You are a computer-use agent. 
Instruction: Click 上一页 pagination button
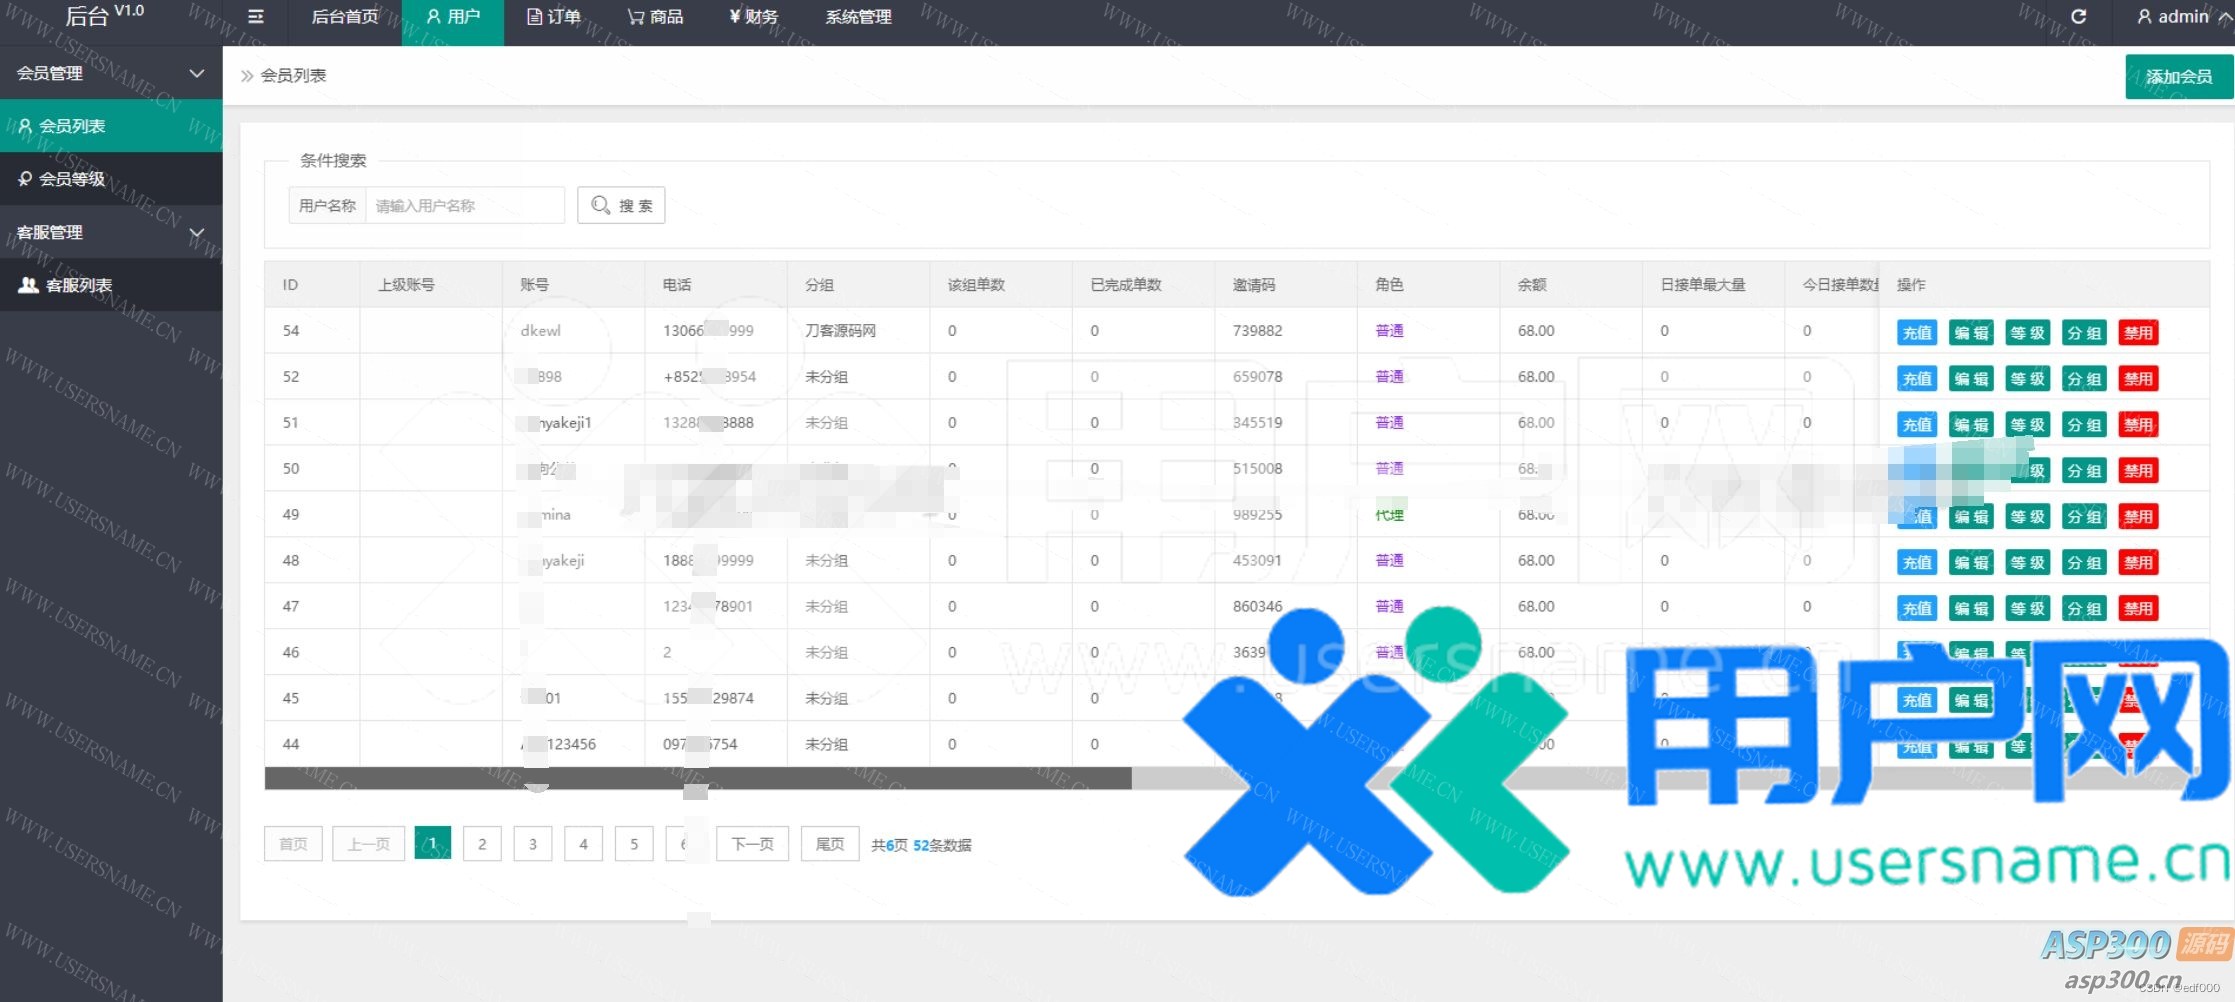(368, 844)
